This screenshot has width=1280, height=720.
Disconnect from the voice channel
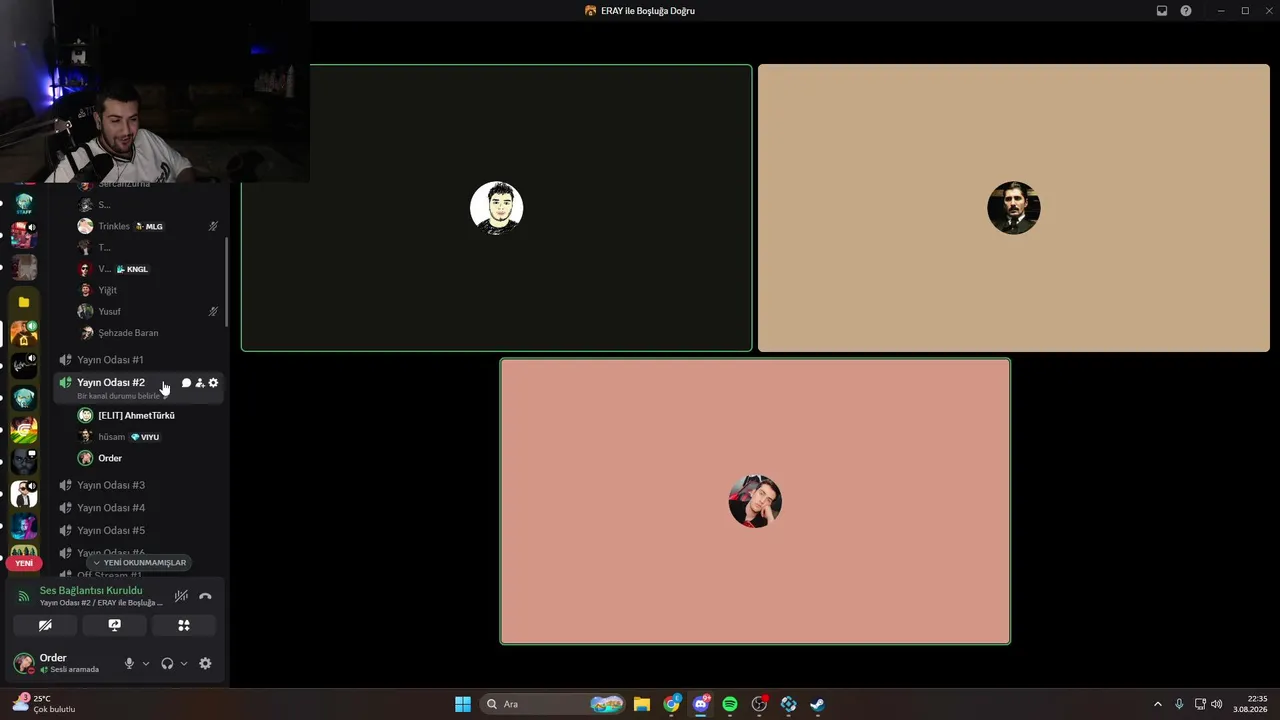[205, 596]
